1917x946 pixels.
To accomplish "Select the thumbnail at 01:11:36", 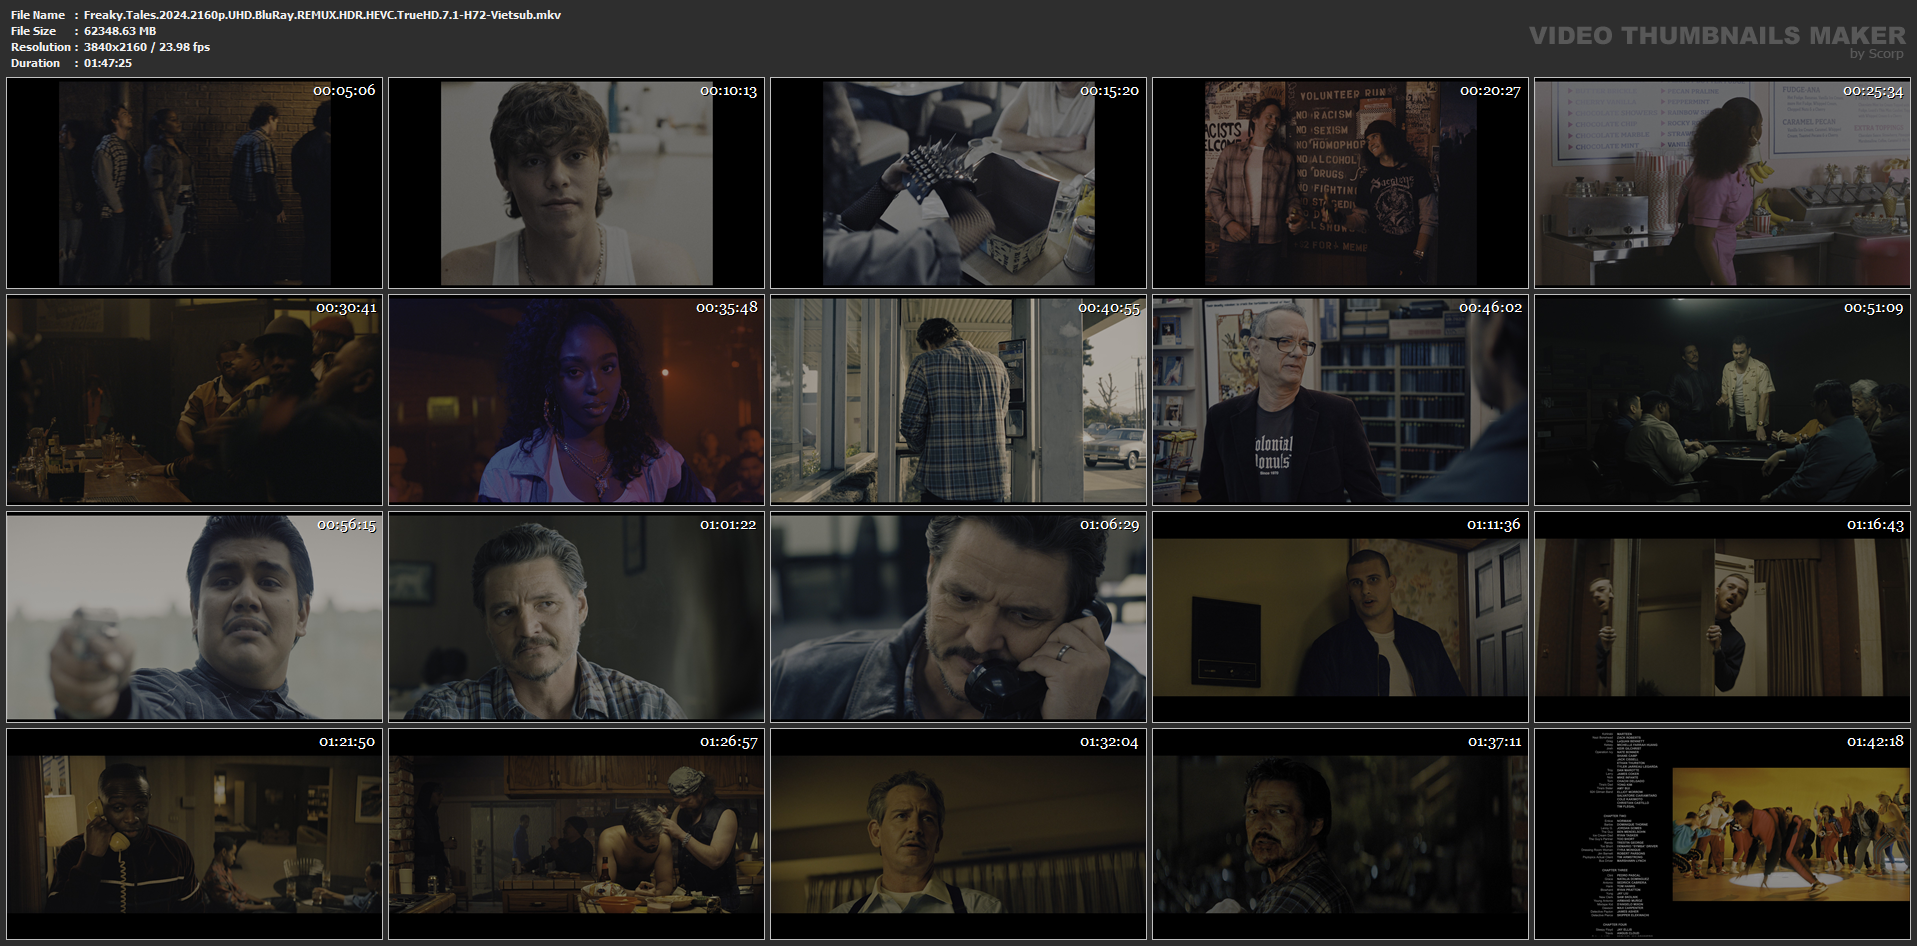I will click(1341, 617).
